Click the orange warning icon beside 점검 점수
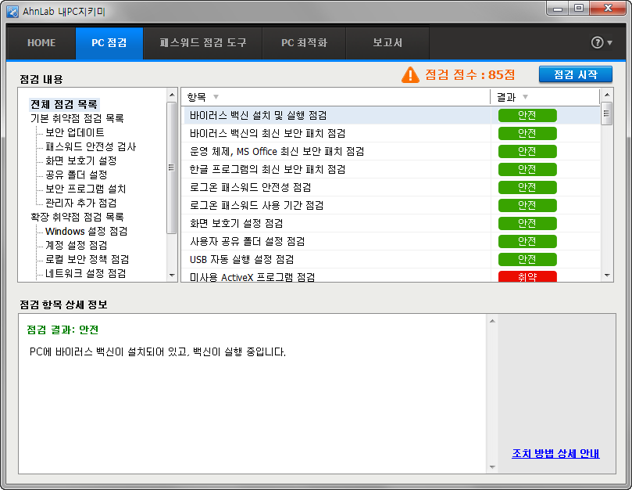This screenshot has width=632, height=490. click(x=410, y=75)
